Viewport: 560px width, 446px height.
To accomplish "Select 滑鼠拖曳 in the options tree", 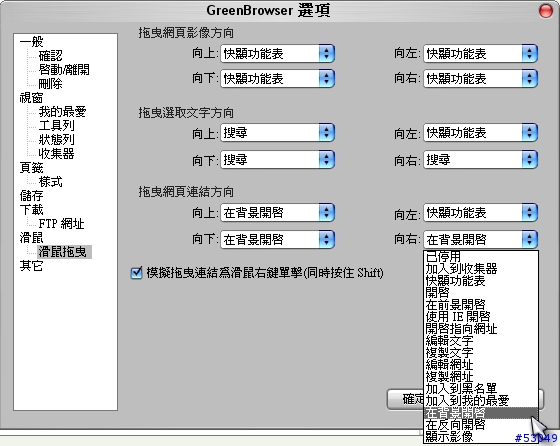I will pos(64,252).
